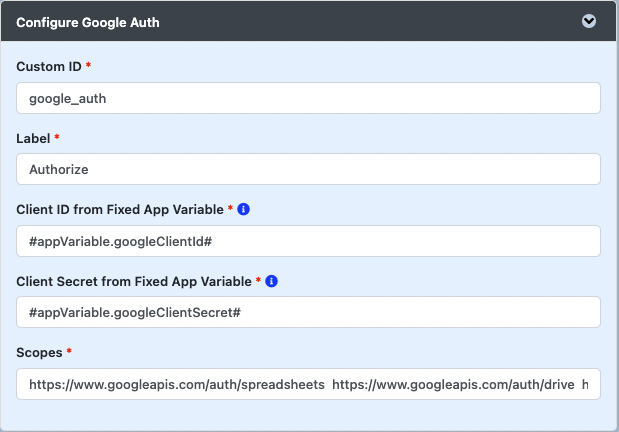Viewport: 619px width, 432px height.
Task: Click the spreadsheets scope URL in Scopes
Action: [x=177, y=384]
